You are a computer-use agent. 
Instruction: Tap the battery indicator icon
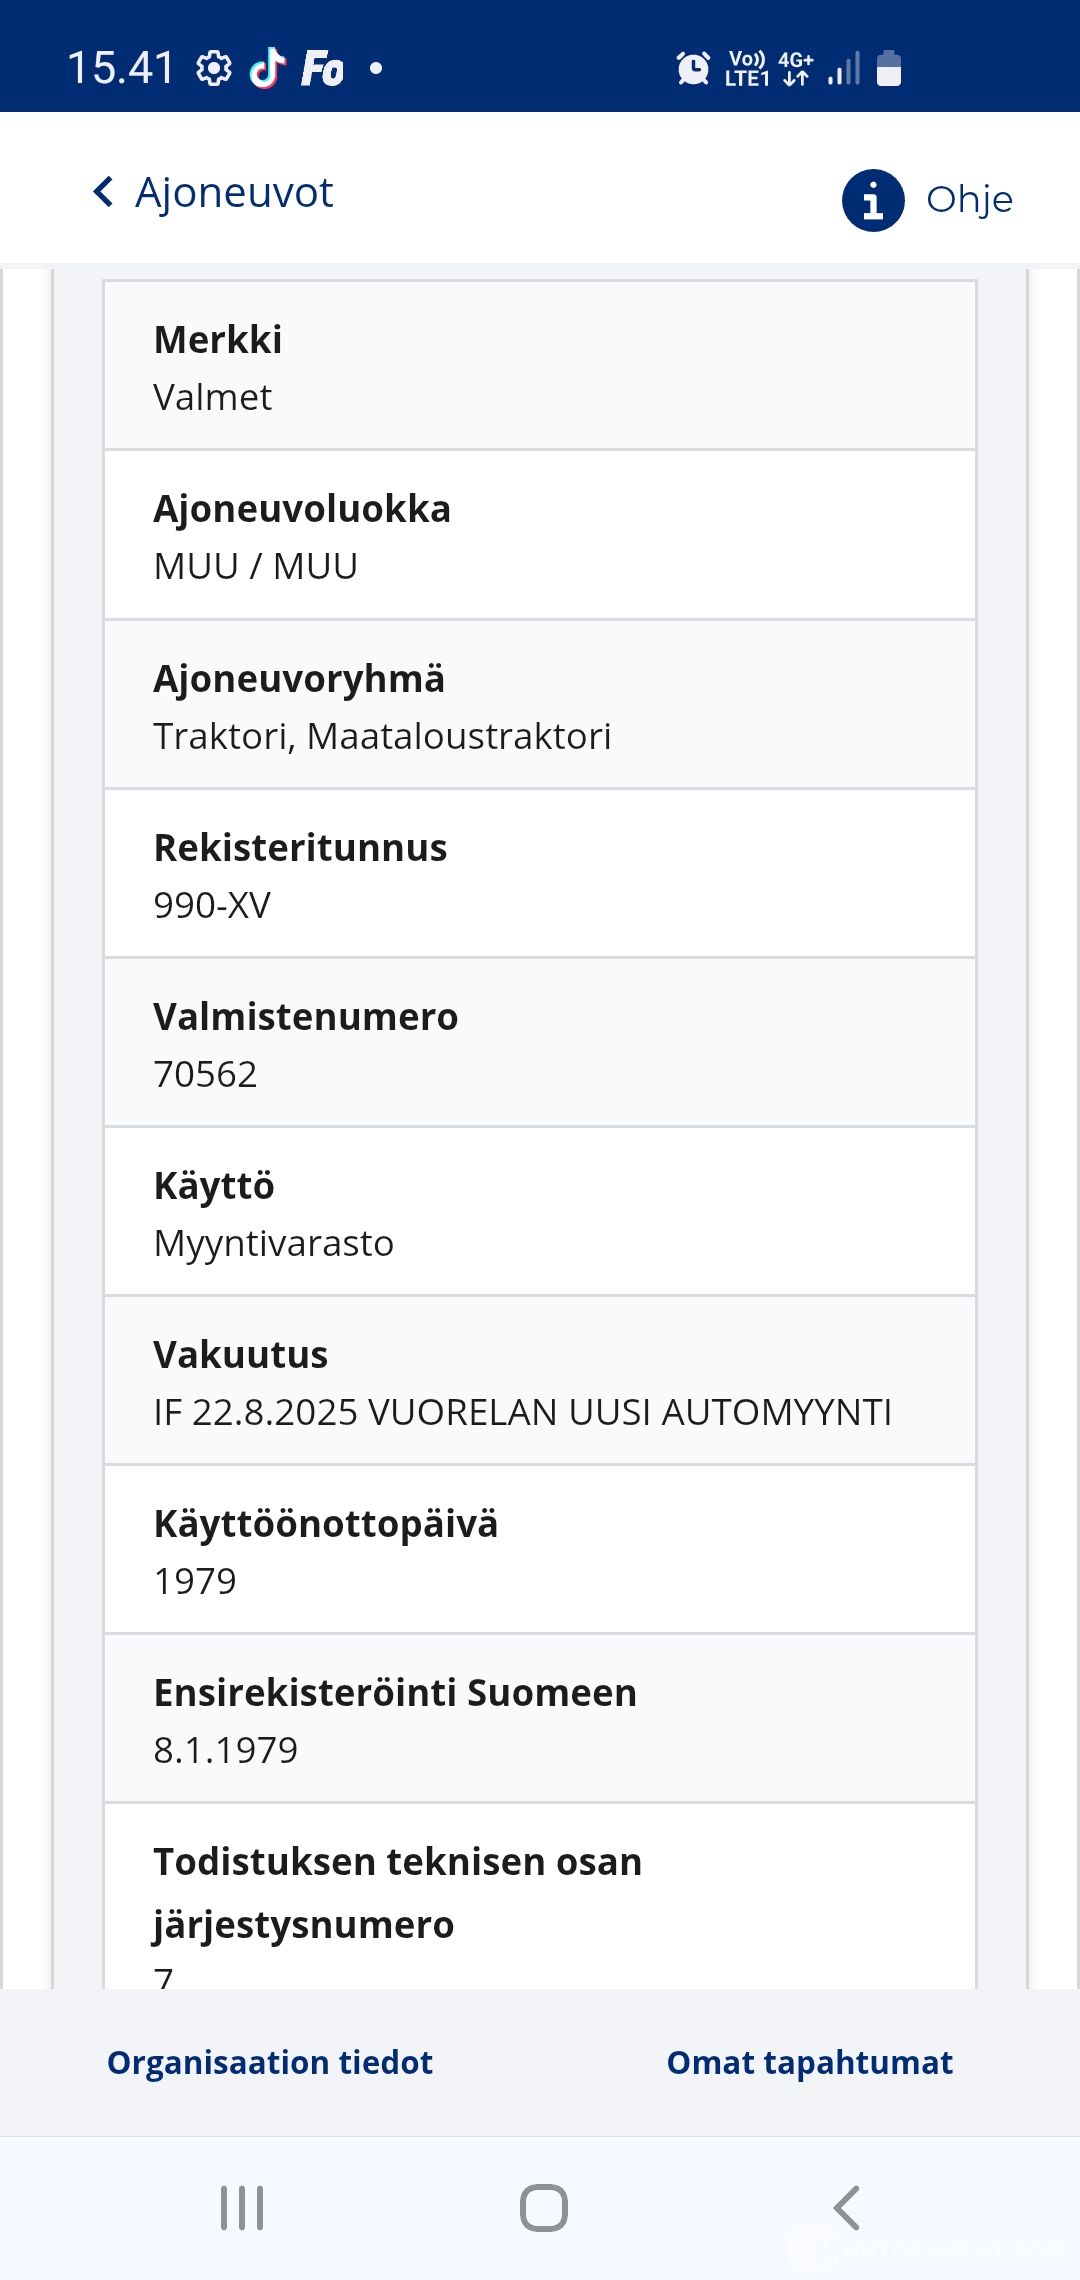[888, 69]
